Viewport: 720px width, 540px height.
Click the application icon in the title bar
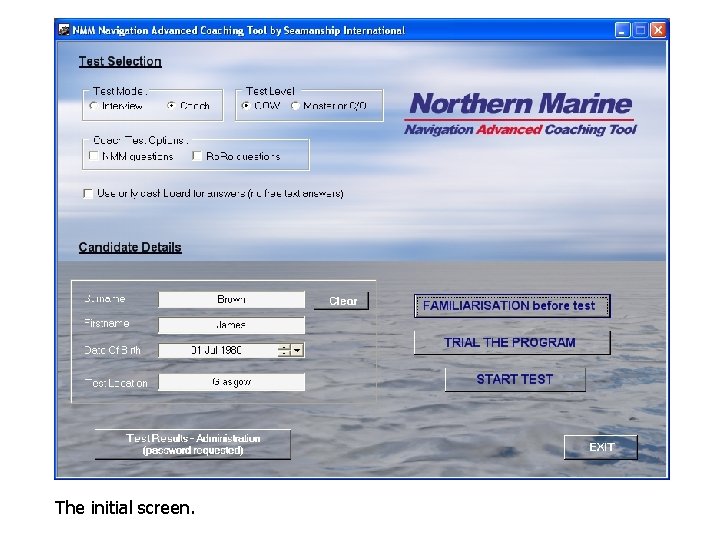[64, 30]
